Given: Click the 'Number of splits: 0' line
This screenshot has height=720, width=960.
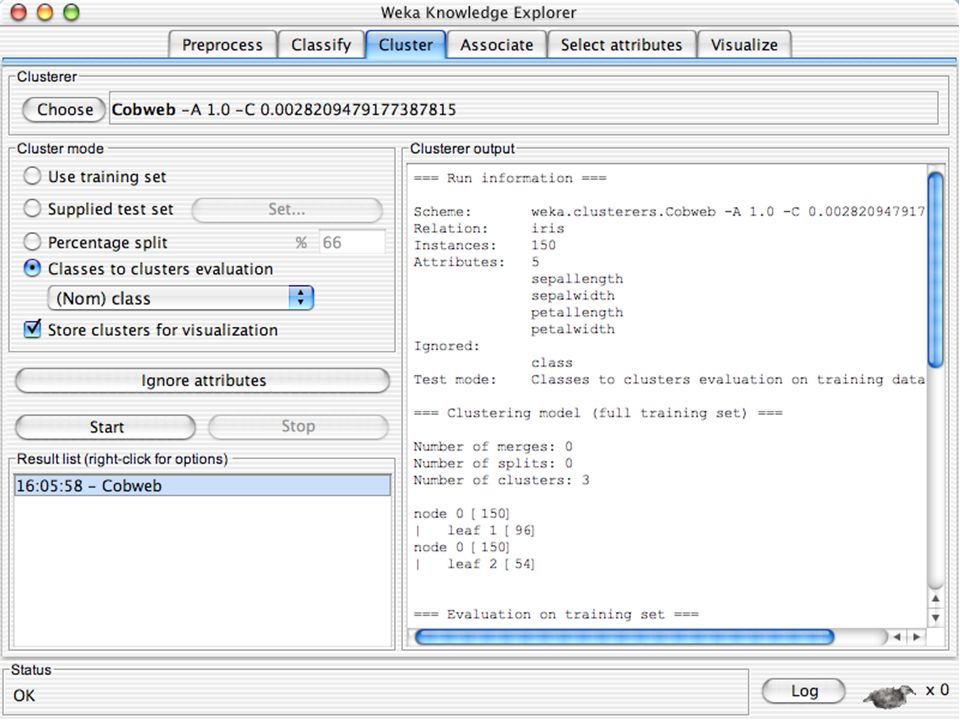Looking at the screenshot, I should pyautogui.click(x=493, y=463).
